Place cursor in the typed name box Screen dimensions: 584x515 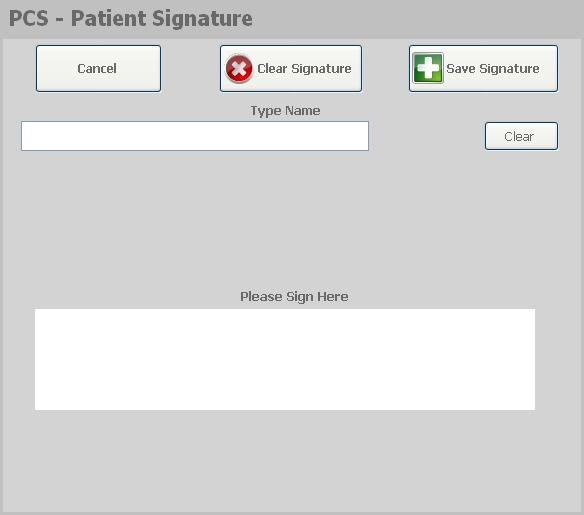(195, 136)
